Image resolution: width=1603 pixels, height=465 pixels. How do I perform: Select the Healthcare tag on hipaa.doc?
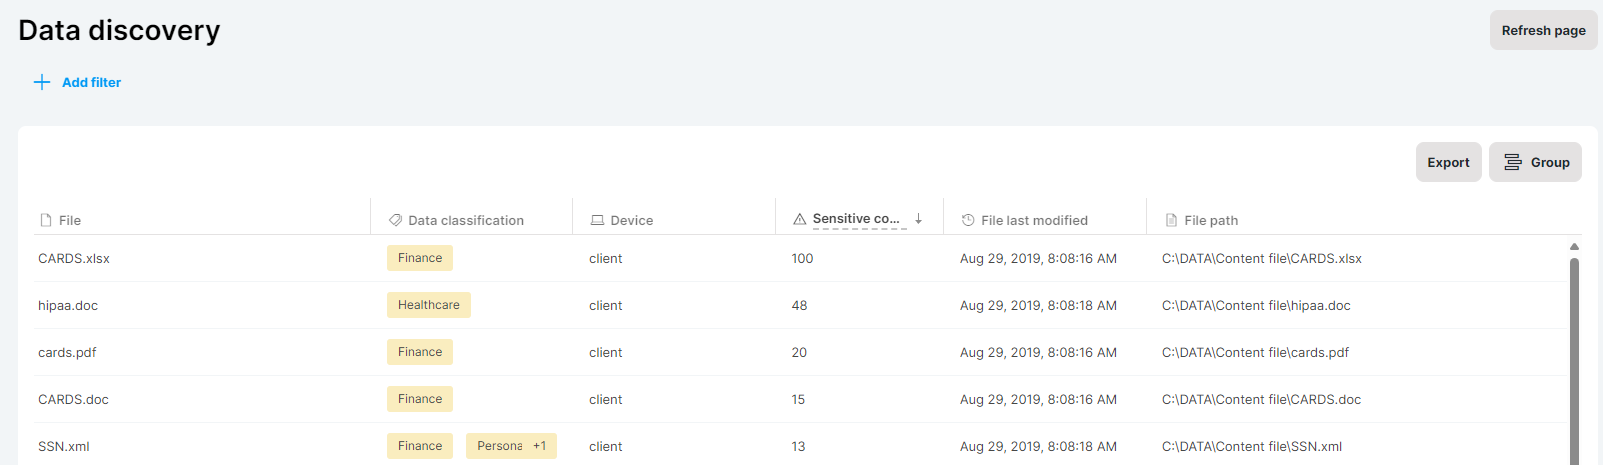point(429,305)
